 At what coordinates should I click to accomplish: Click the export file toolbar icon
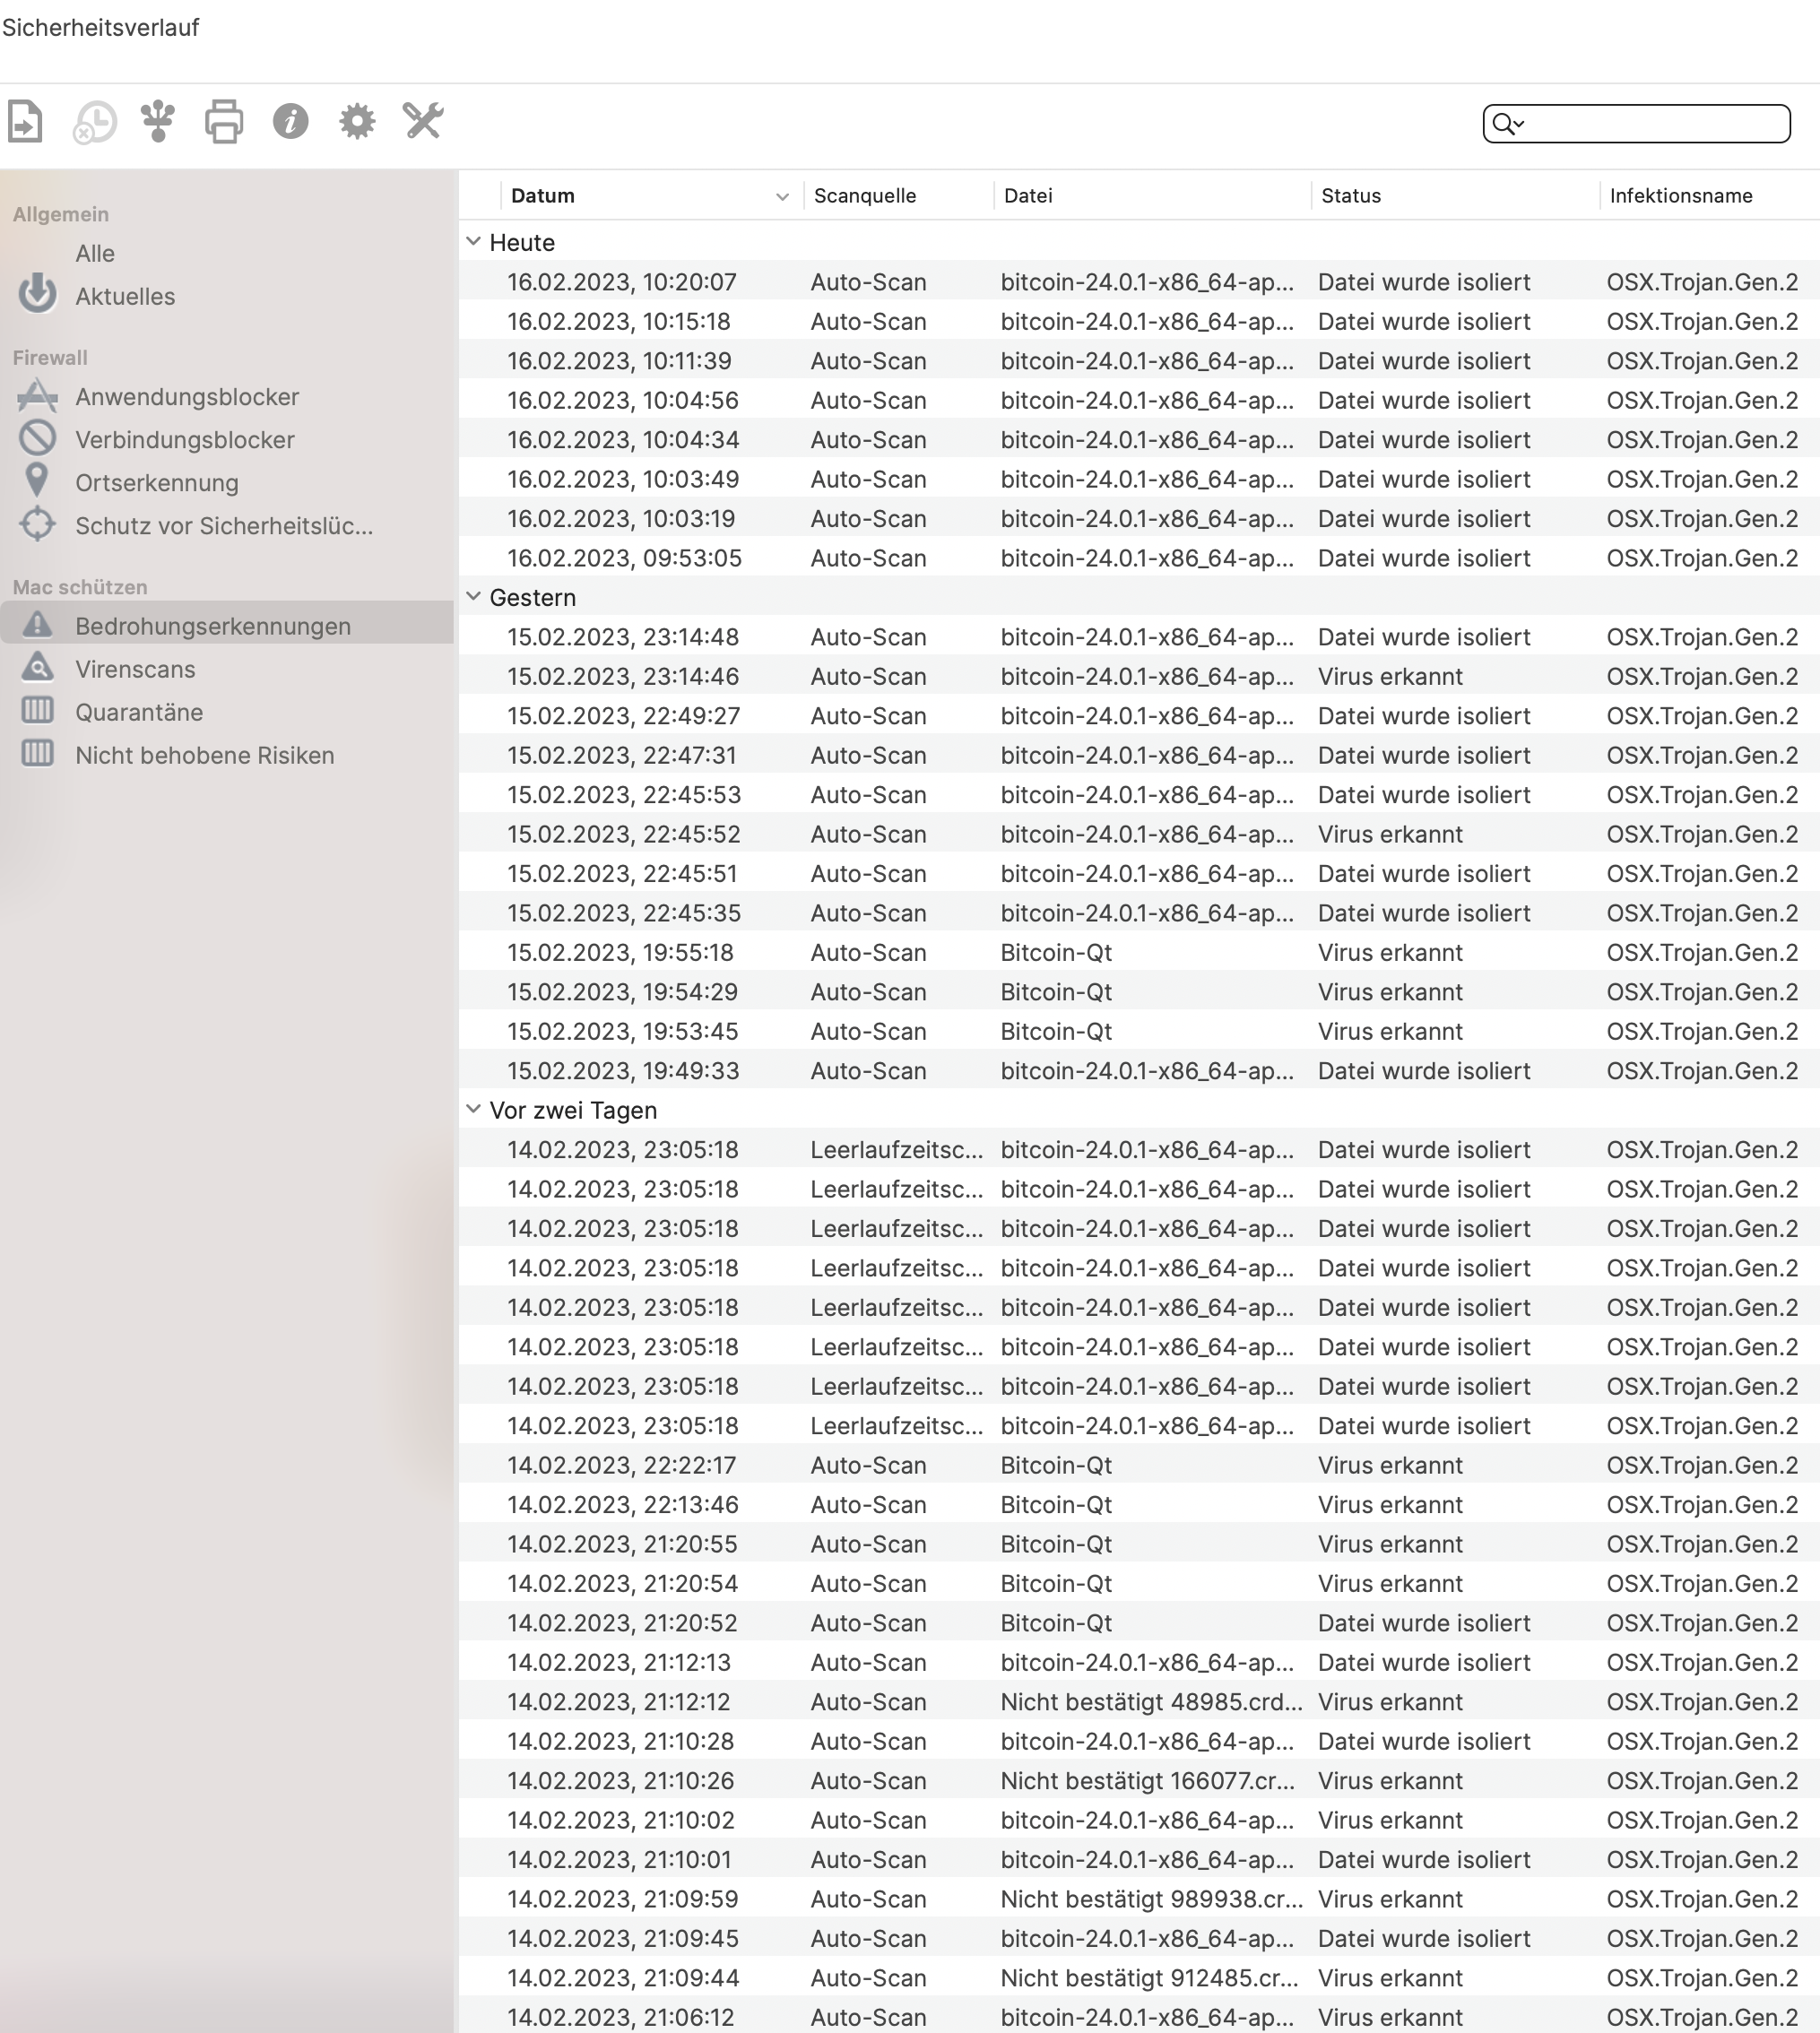click(25, 122)
